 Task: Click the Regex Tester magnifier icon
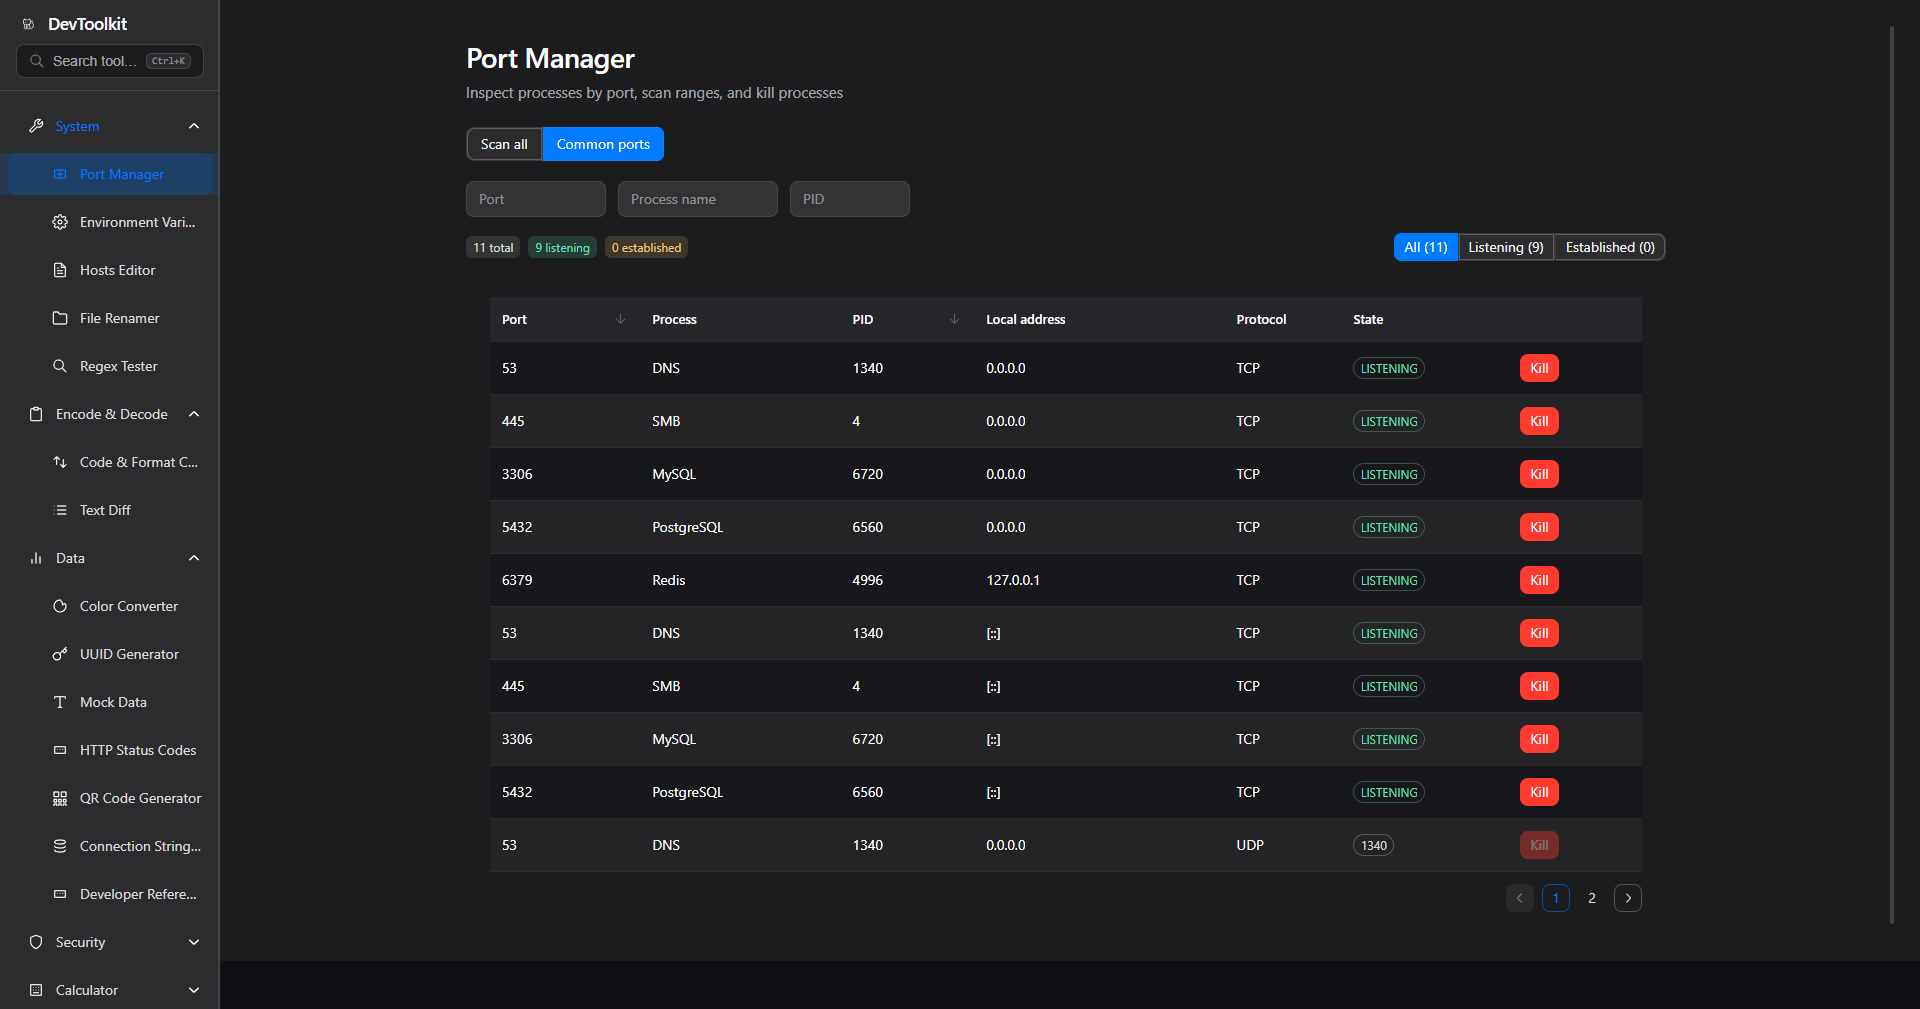point(60,366)
